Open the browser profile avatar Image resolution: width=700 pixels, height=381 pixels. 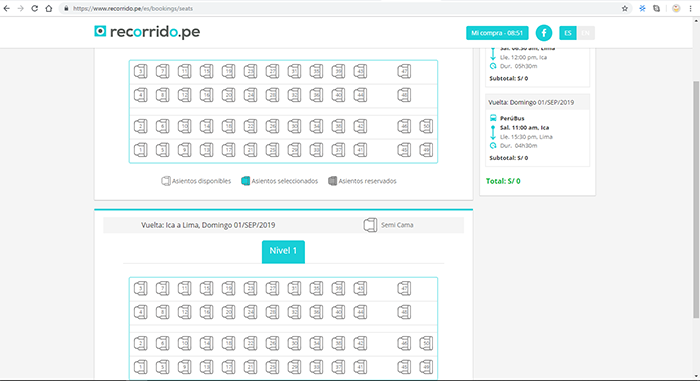point(676,8)
